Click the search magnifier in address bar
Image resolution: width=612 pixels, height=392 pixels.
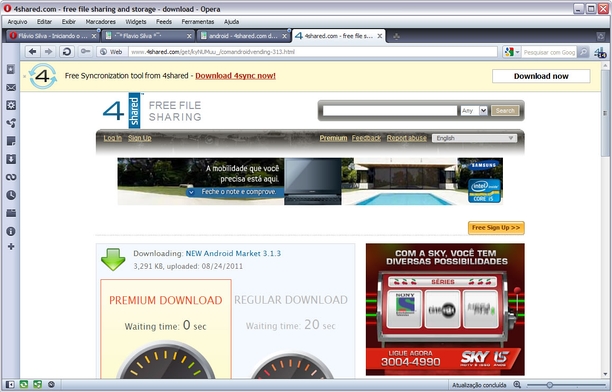tap(583, 52)
